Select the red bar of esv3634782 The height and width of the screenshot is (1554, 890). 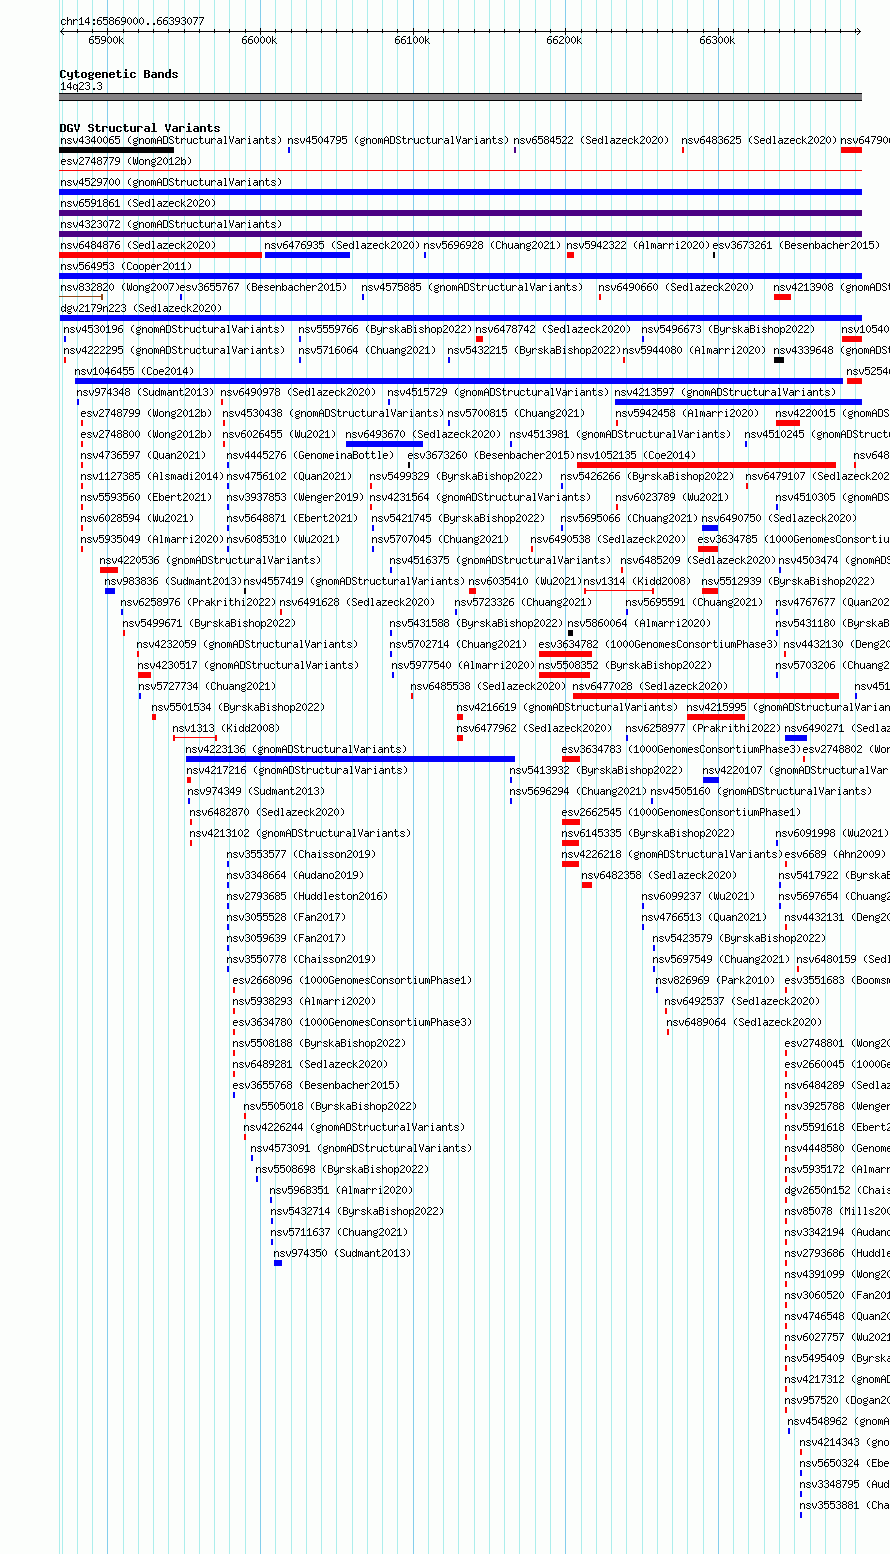[x=565, y=654]
